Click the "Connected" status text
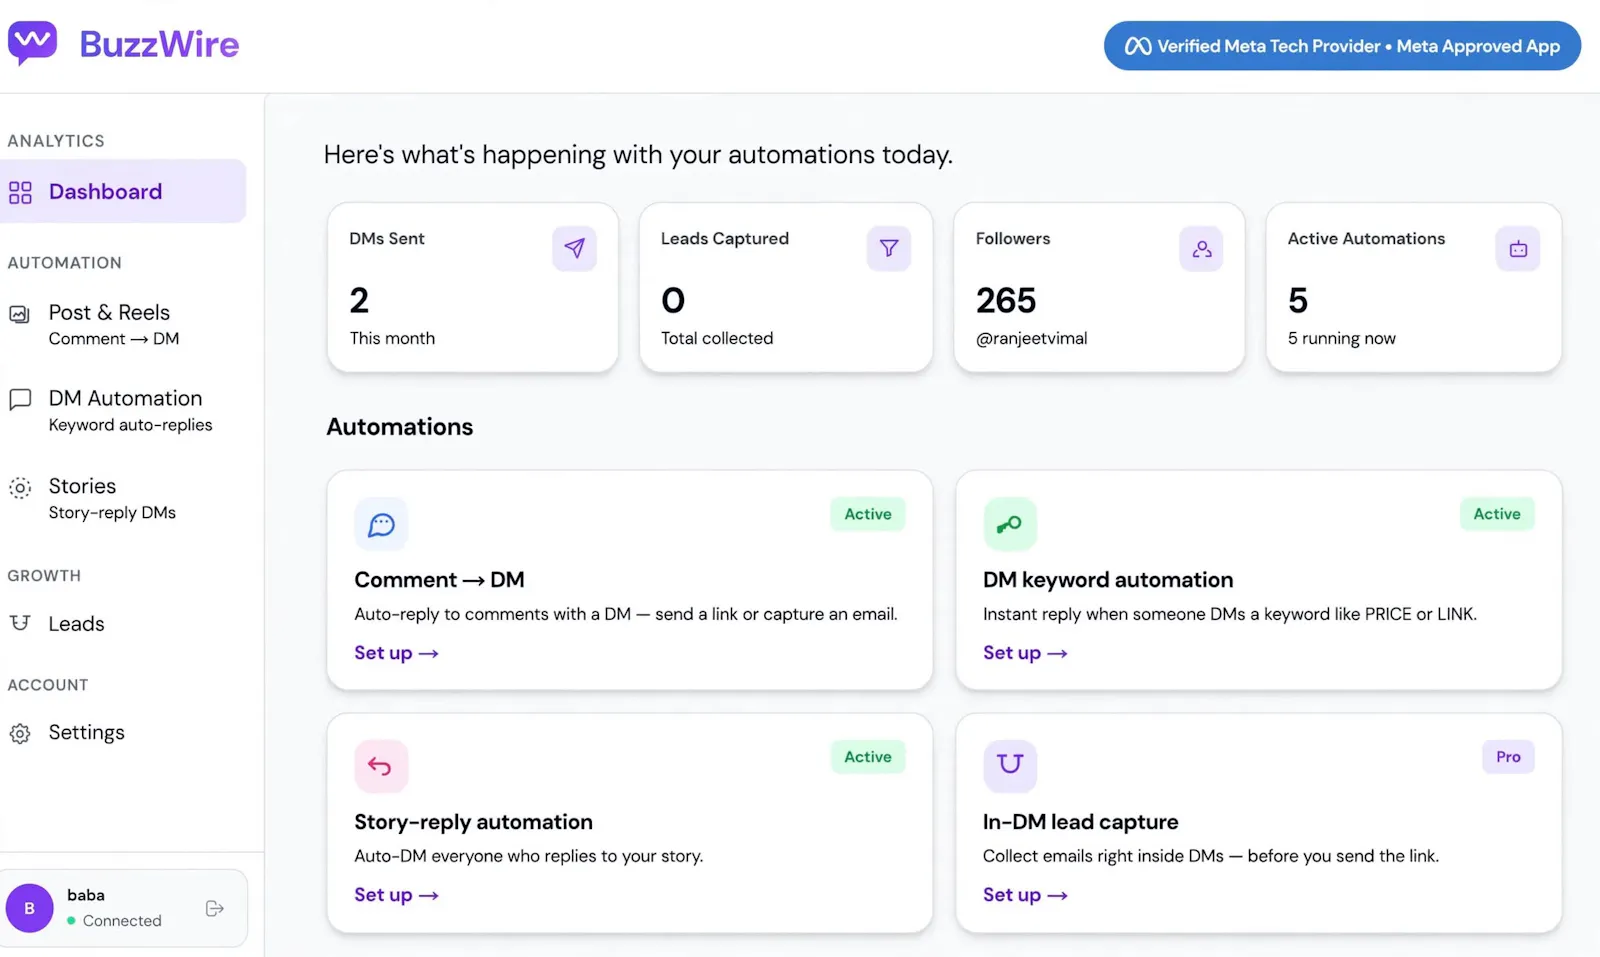This screenshot has height=957, width=1600. click(122, 921)
